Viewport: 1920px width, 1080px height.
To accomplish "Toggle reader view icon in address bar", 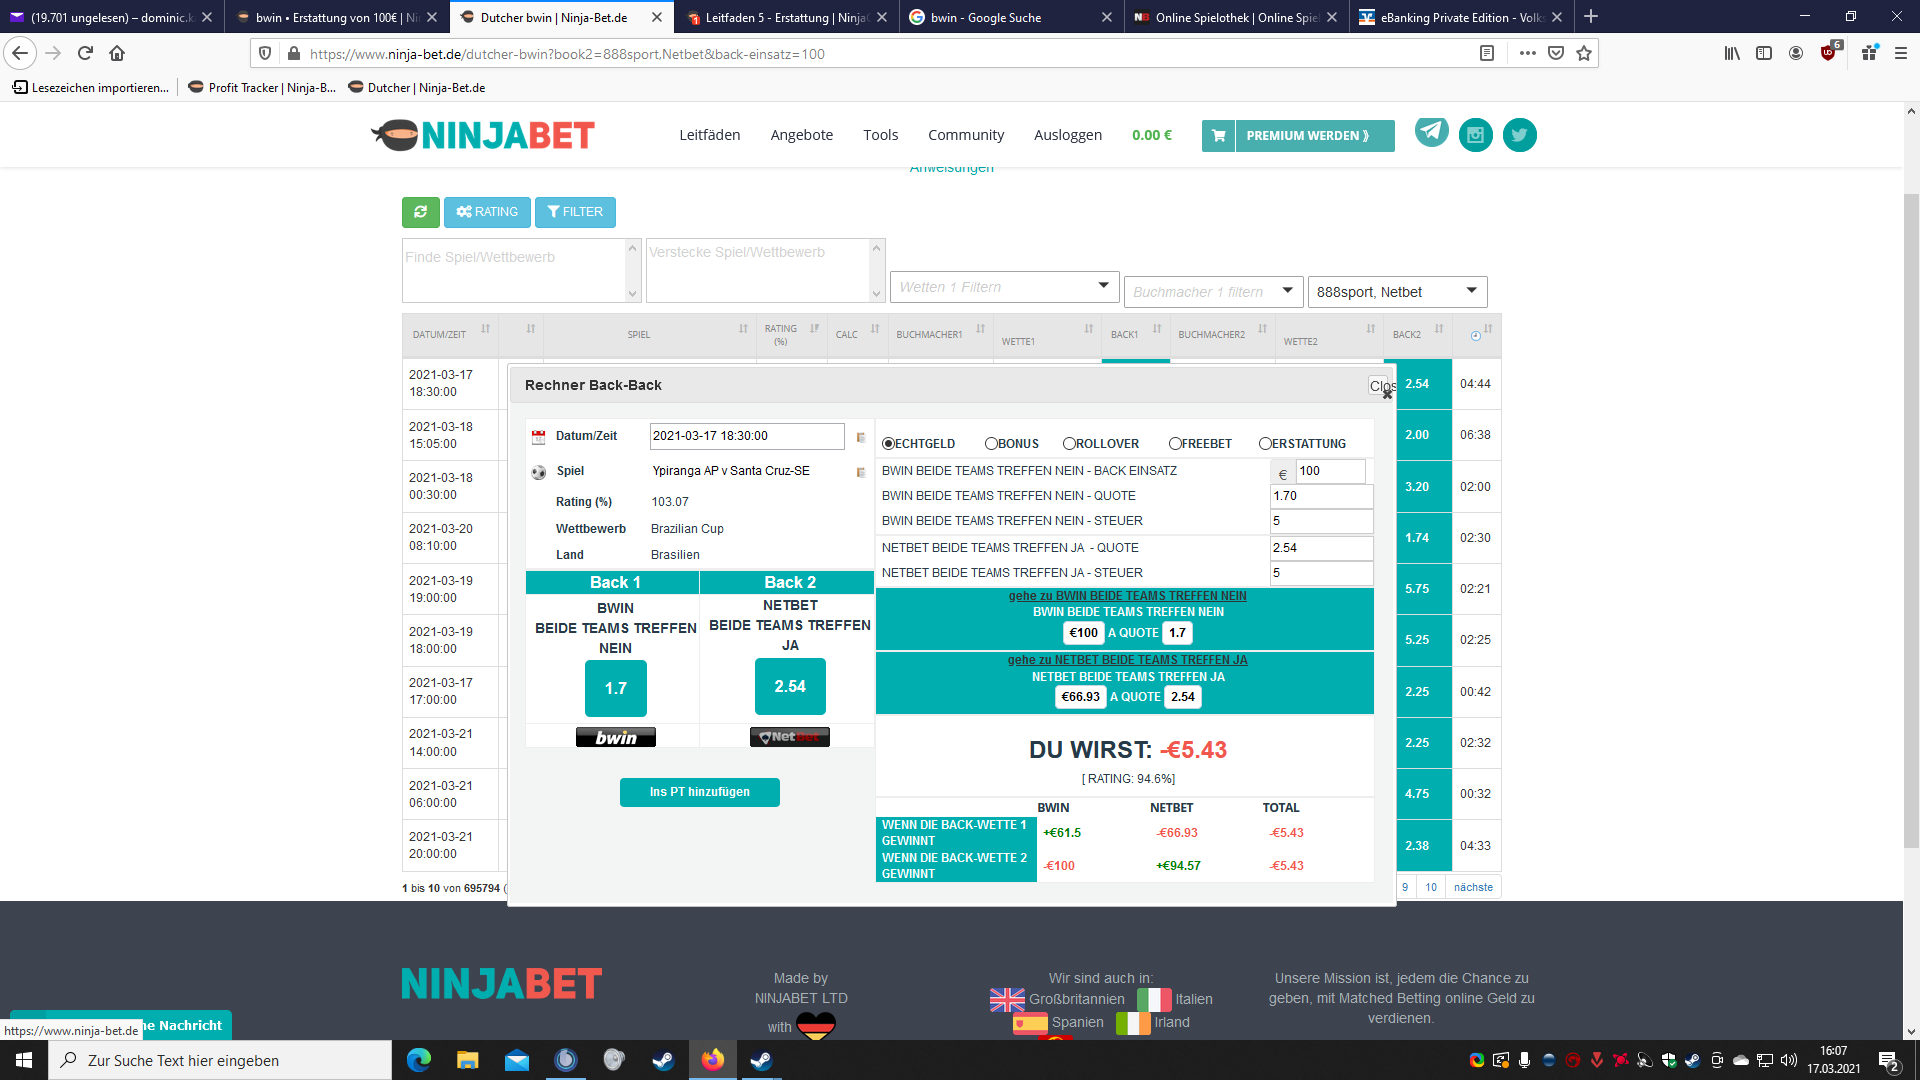I will [x=1487, y=53].
